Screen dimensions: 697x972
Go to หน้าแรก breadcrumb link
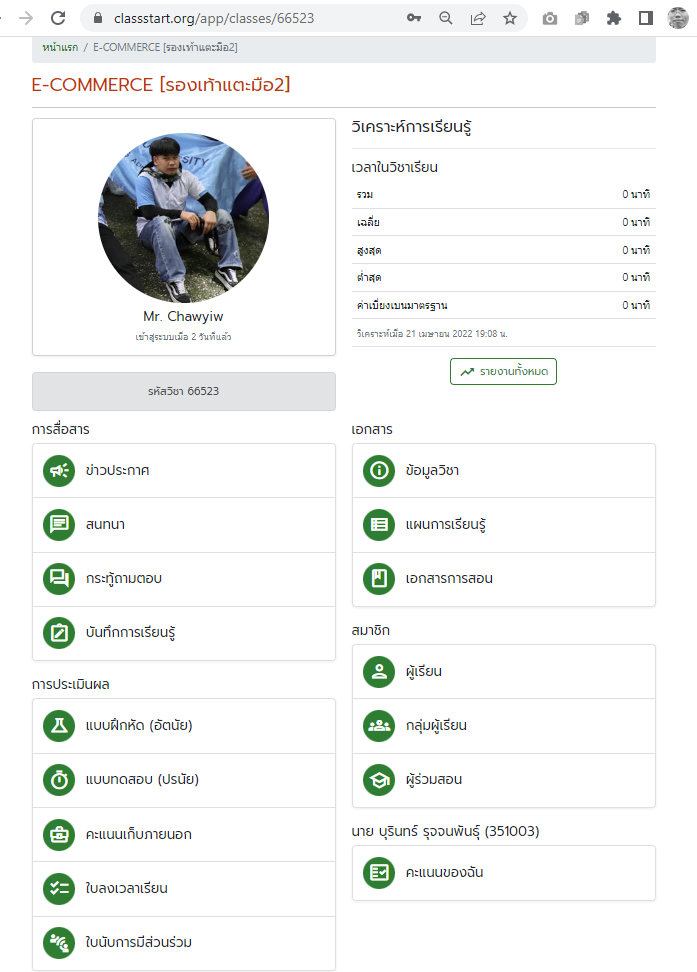pyautogui.click(x=60, y=47)
